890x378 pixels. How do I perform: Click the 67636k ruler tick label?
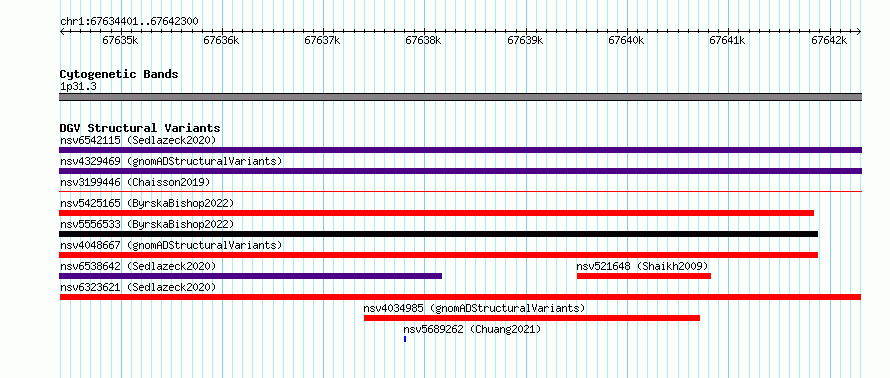coord(221,40)
